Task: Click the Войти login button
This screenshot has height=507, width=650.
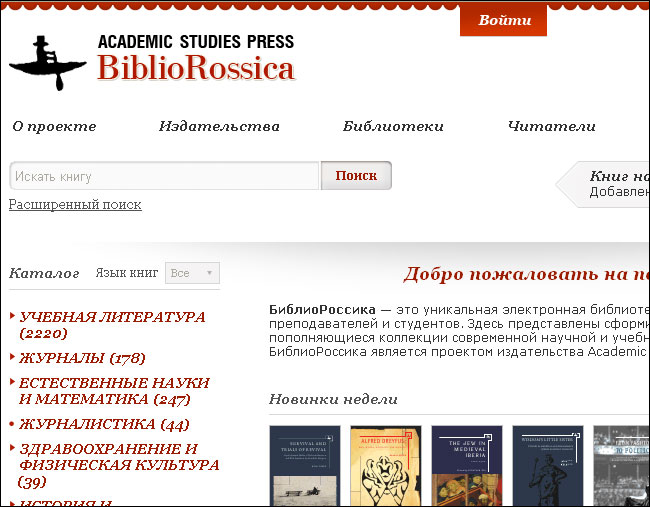Action: tap(503, 20)
